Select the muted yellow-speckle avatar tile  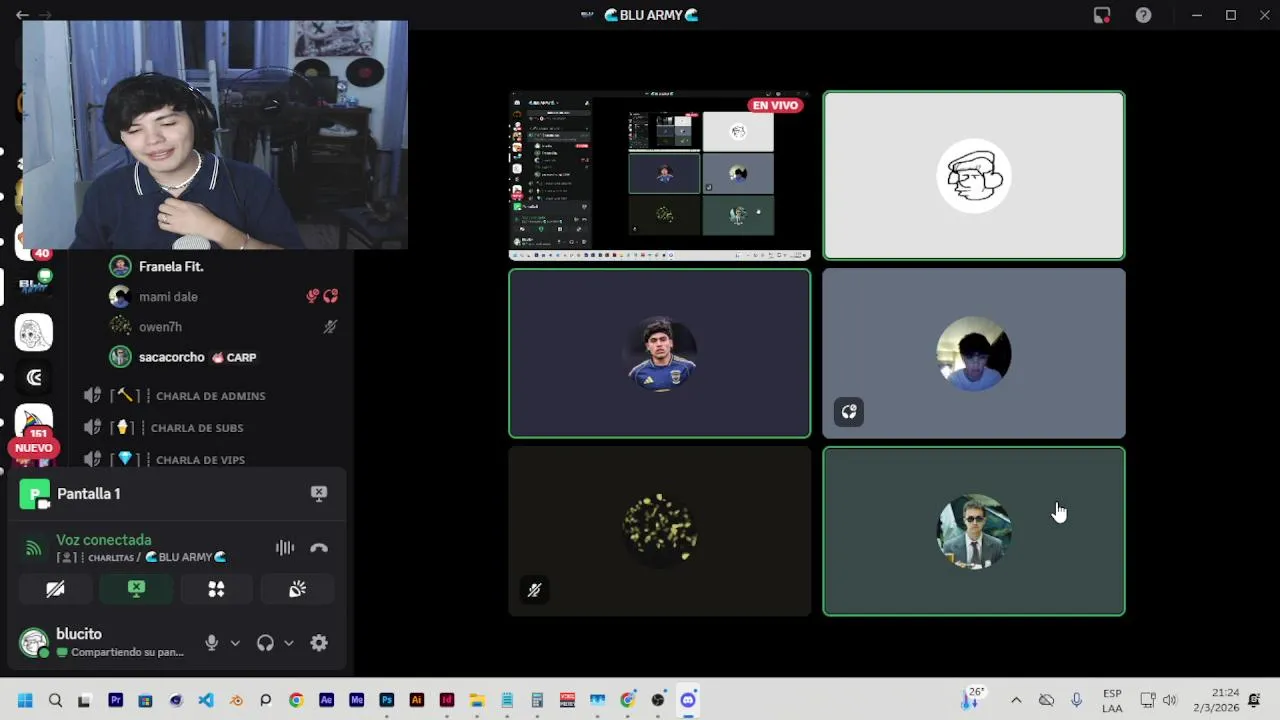660,530
